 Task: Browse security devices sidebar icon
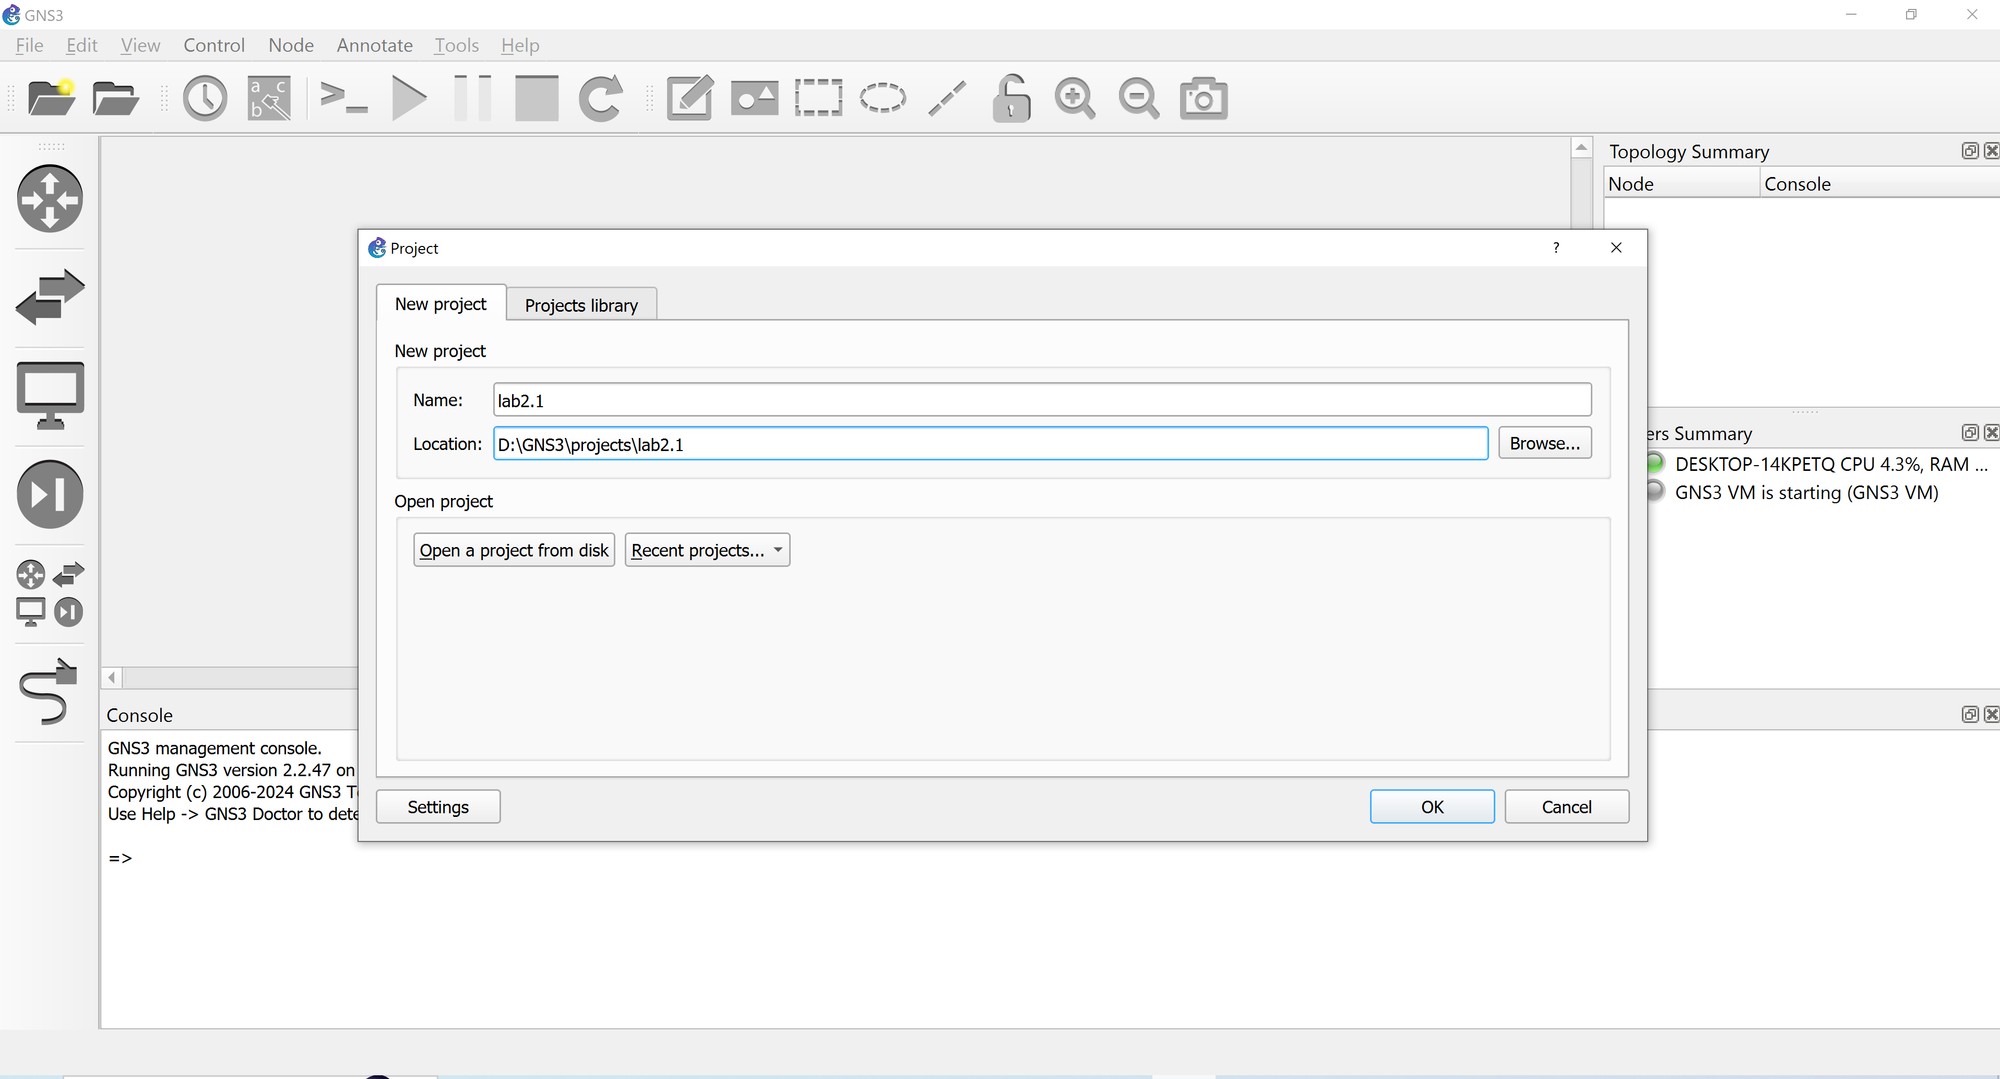point(50,494)
